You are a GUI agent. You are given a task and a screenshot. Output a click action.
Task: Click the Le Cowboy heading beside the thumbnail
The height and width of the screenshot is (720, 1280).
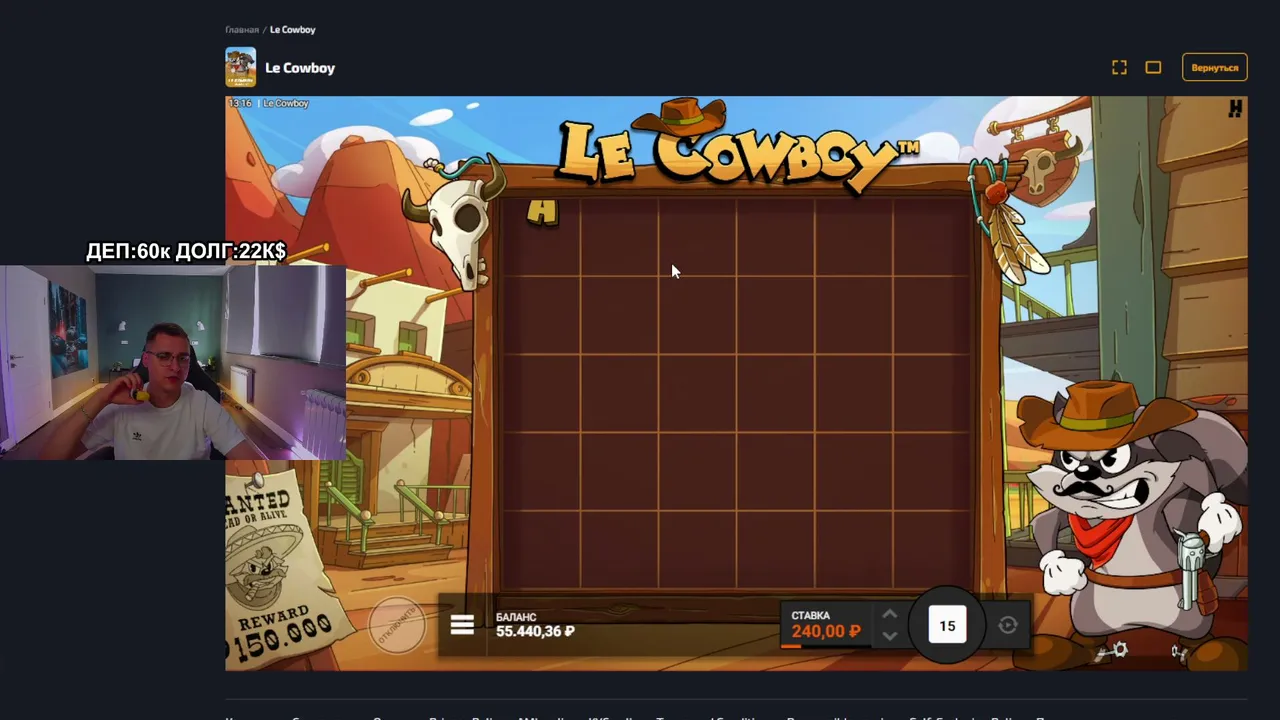pos(300,68)
